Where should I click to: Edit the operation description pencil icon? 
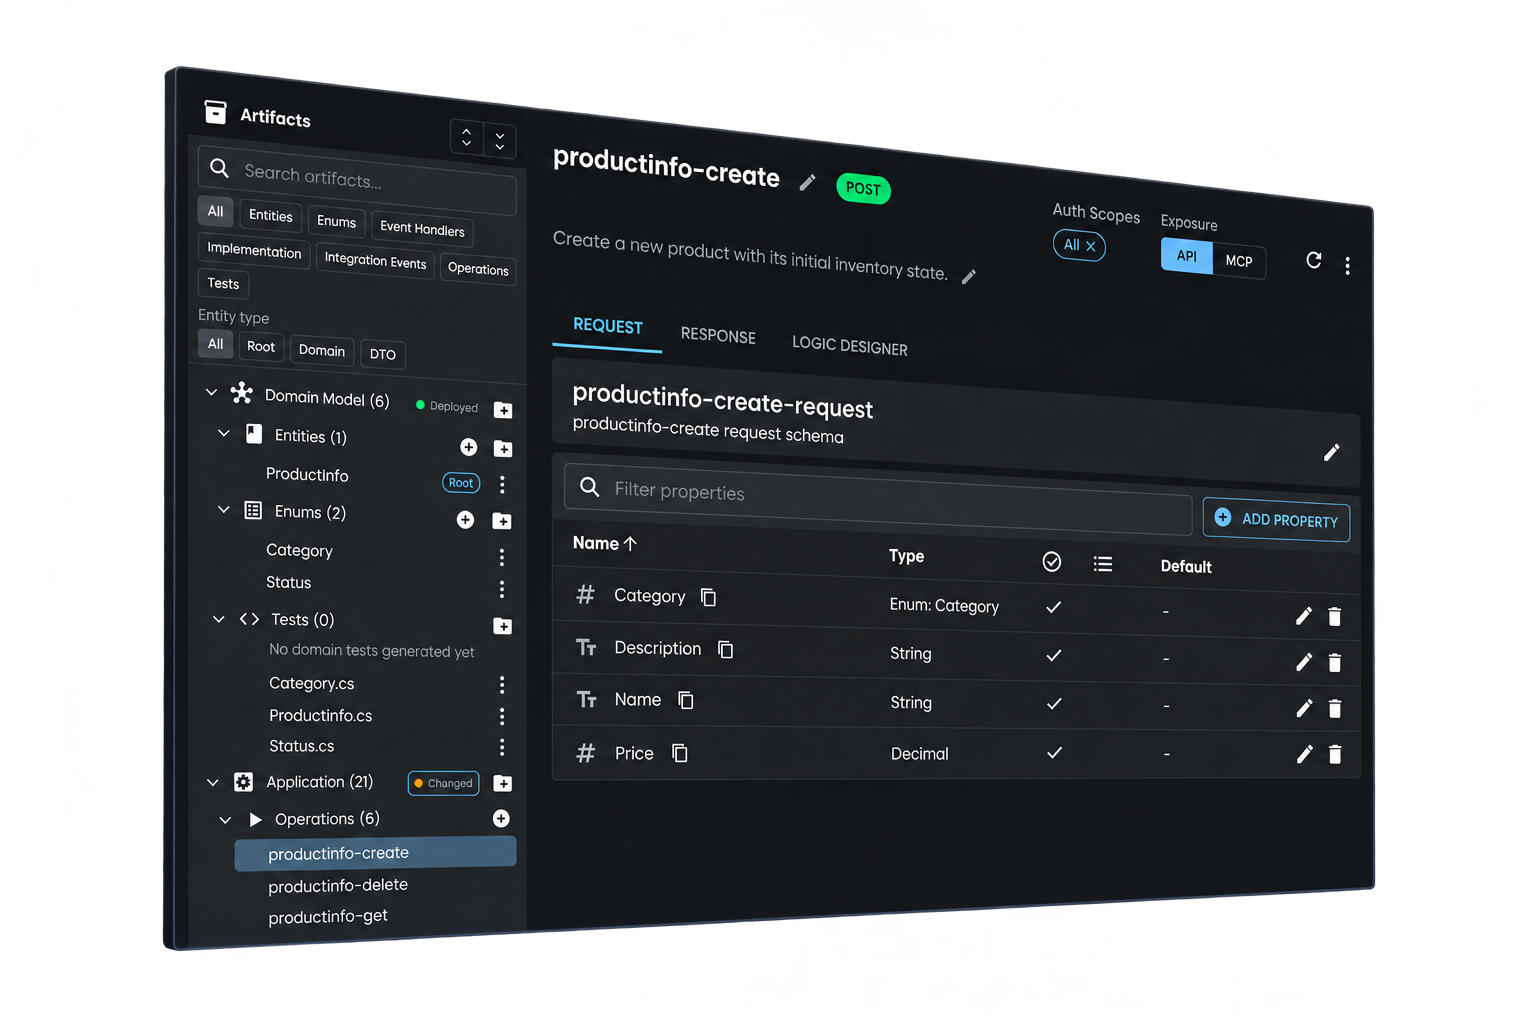pos(969,277)
